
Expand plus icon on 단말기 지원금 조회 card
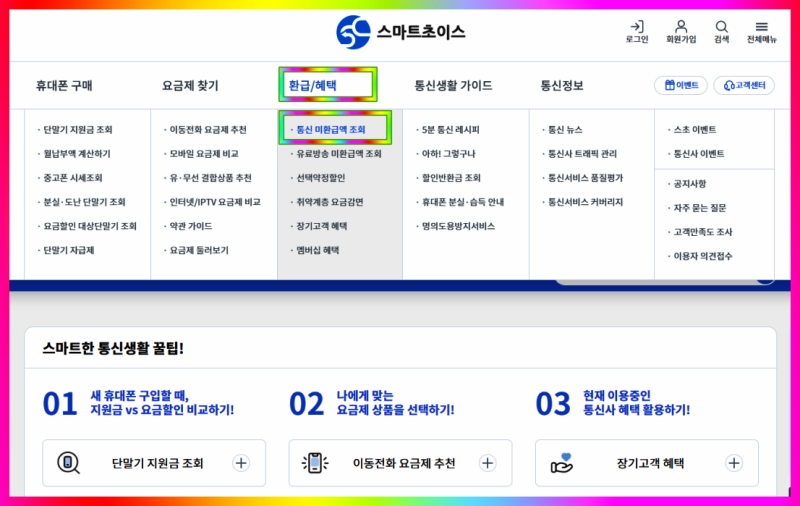(x=241, y=463)
